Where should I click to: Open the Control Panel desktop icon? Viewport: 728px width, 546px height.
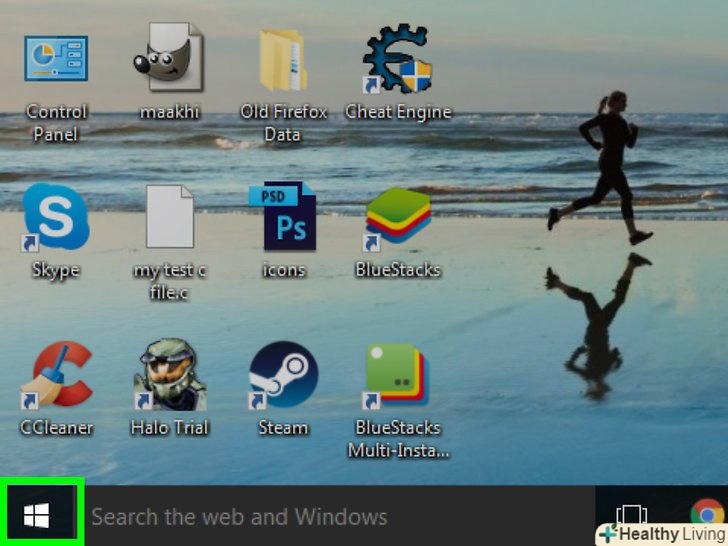click(x=56, y=58)
